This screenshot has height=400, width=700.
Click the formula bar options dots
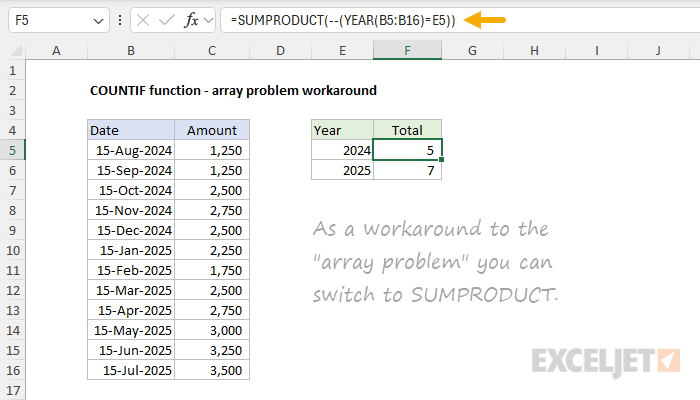tap(120, 20)
